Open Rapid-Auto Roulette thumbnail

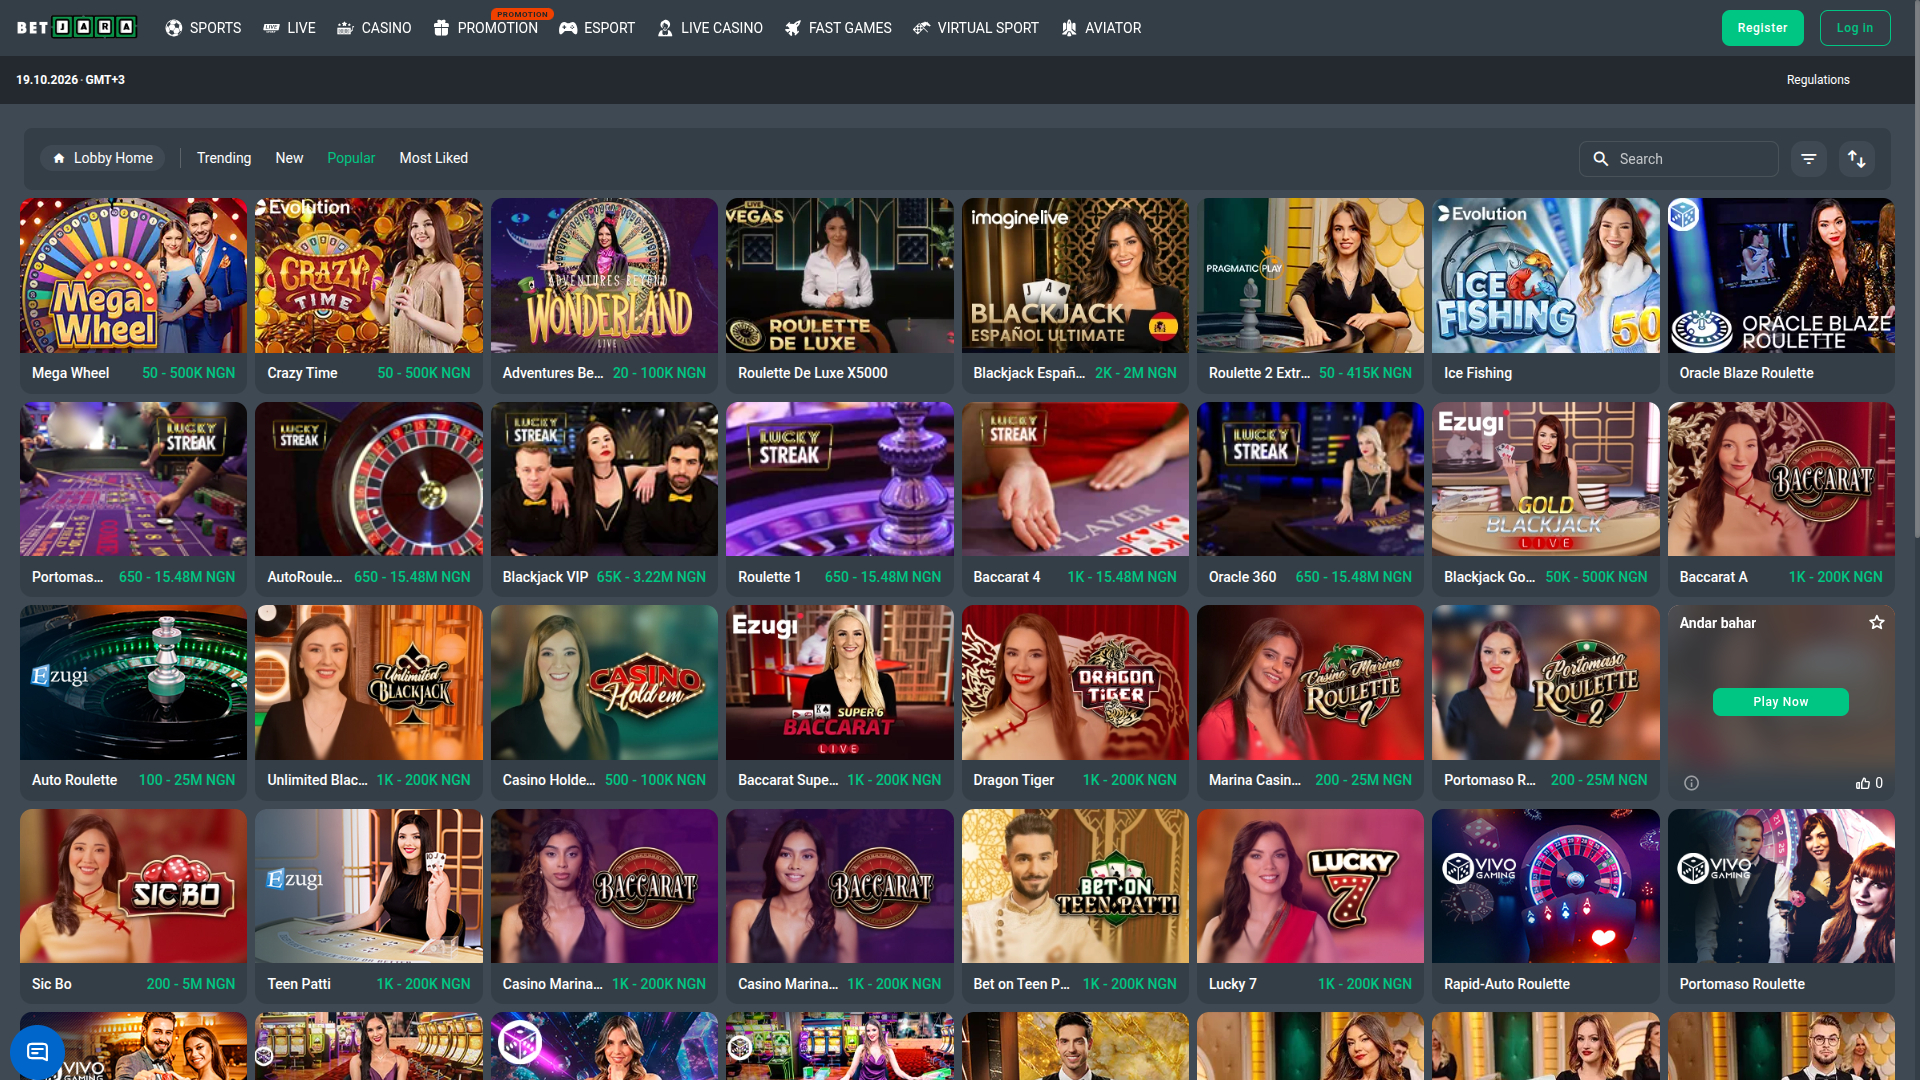pyautogui.click(x=1545, y=886)
